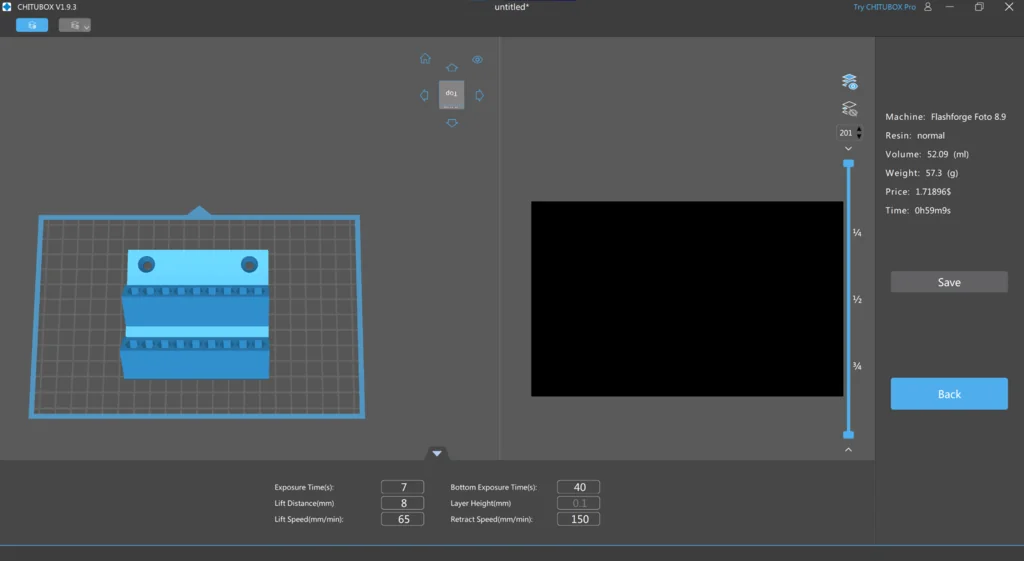Viewport: 1024px width, 561px height.
Task: Click the up arrow above the view cube
Action: click(451, 68)
